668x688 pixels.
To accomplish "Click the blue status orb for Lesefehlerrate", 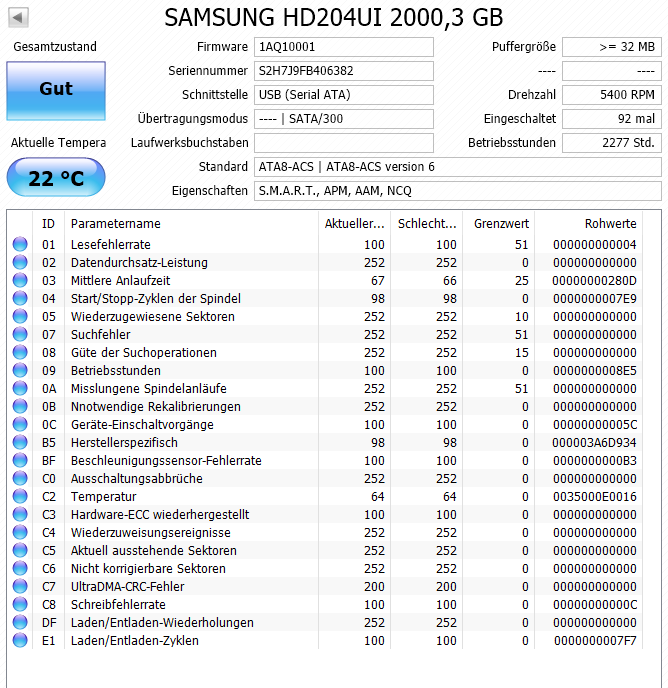I will click(x=20, y=244).
